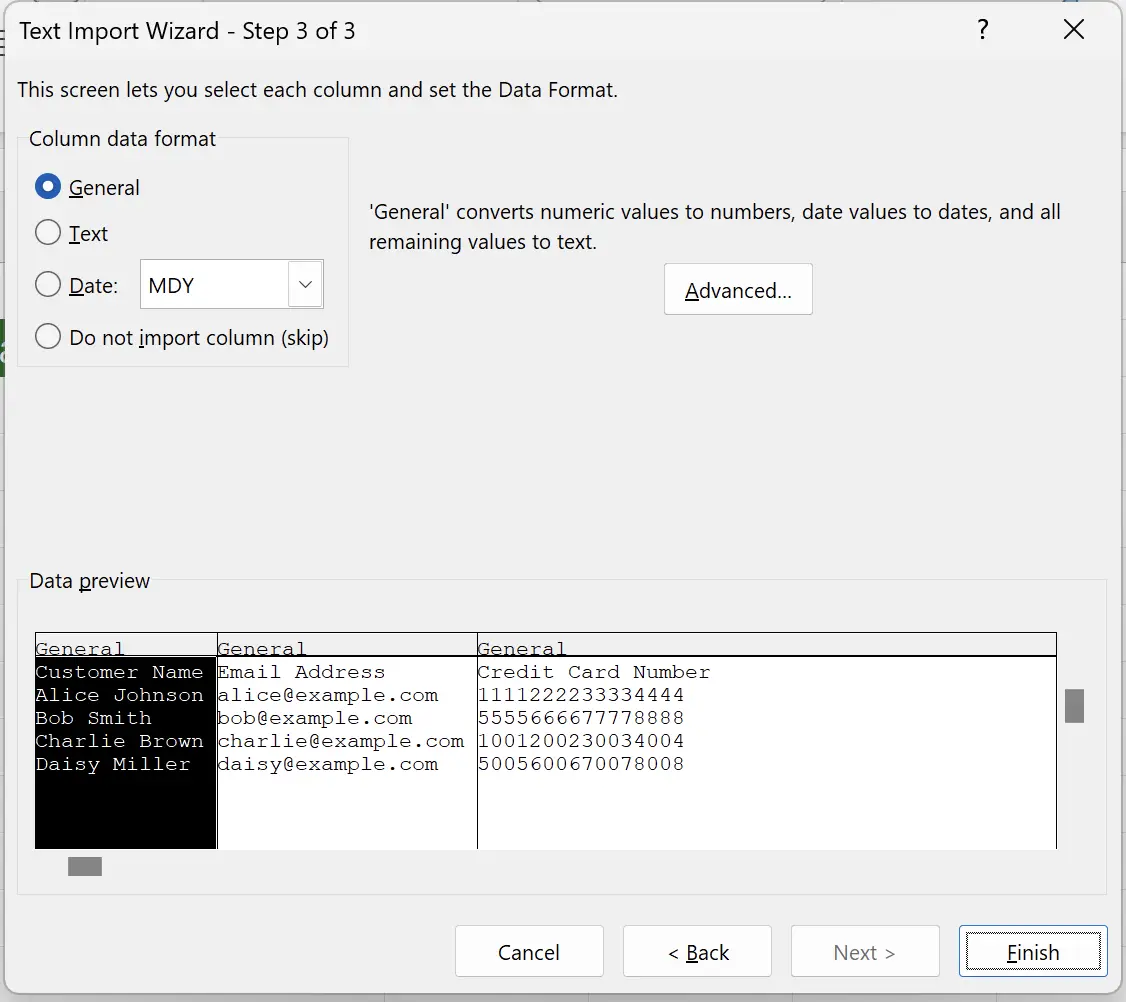This screenshot has width=1126, height=1002.
Task: Open wizard help with the question mark
Action: (x=983, y=30)
